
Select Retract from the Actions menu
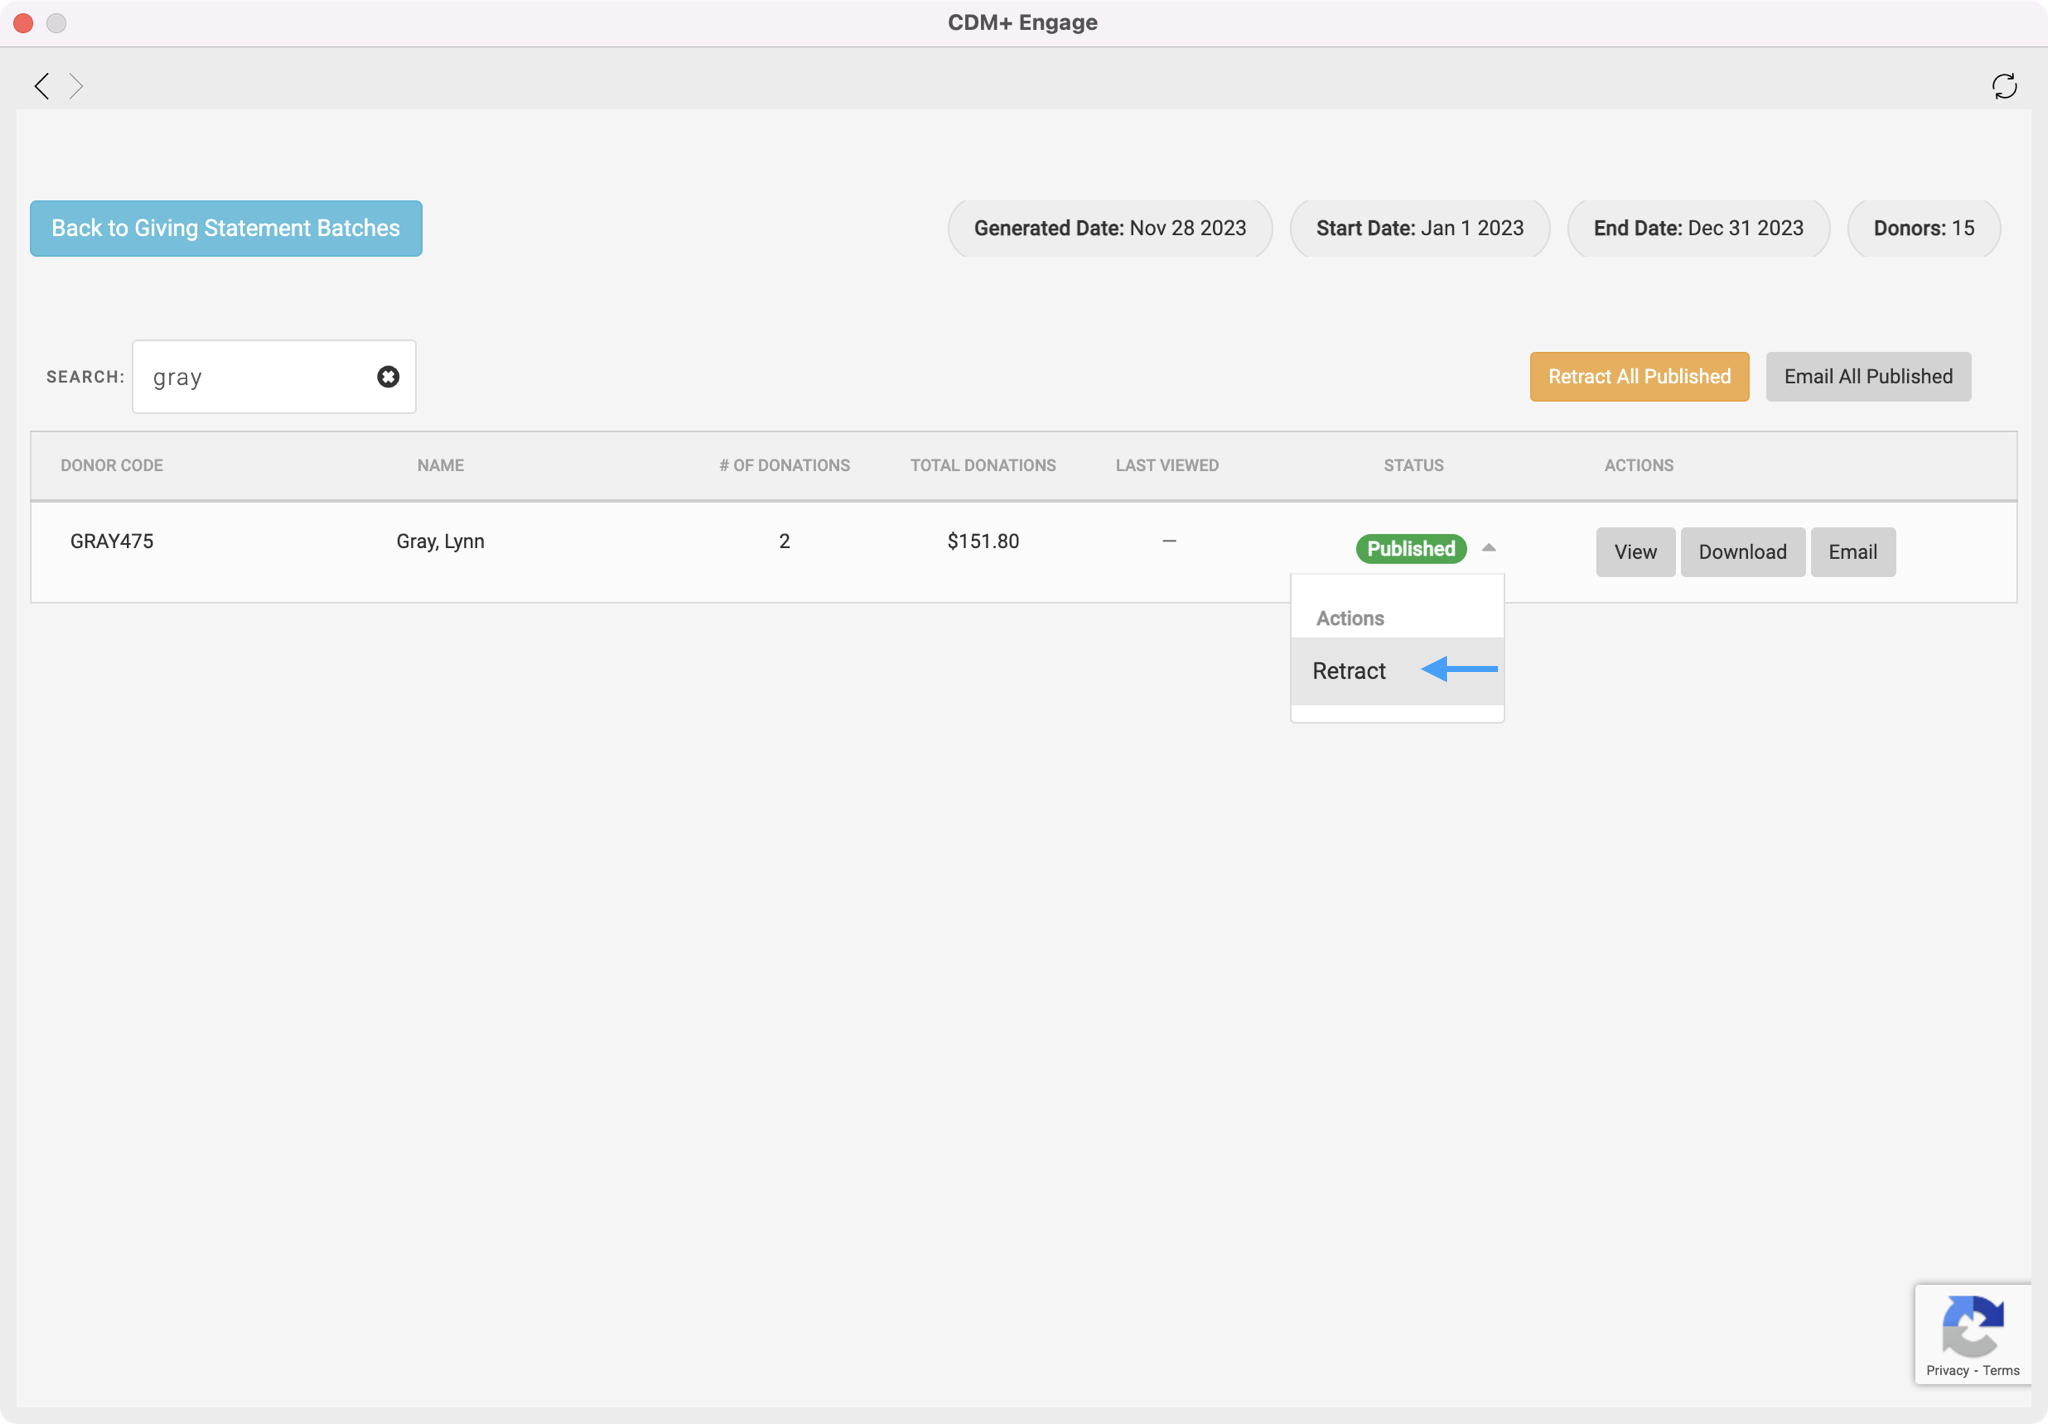point(1349,671)
